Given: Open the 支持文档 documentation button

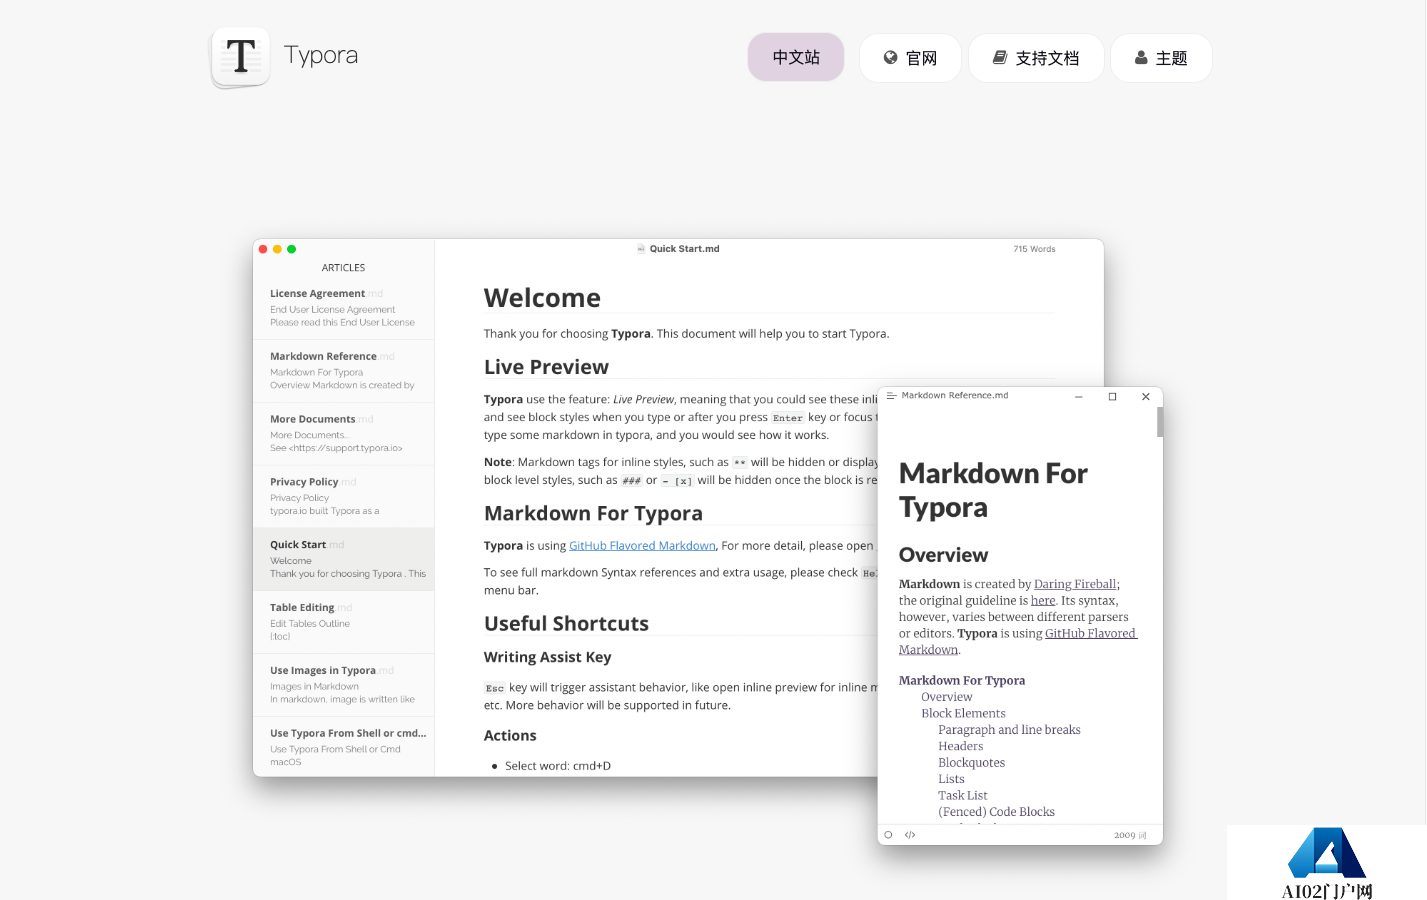Looking at the screenshot, I should click(x=1036, y=58).
